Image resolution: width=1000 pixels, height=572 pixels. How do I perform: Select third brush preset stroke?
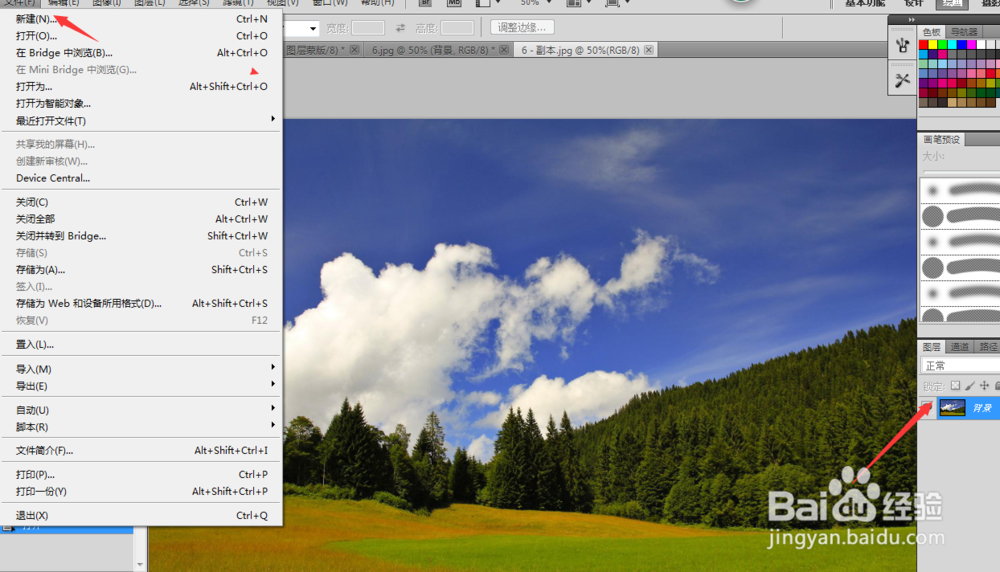pyautogui.click(x=960, y=242)
